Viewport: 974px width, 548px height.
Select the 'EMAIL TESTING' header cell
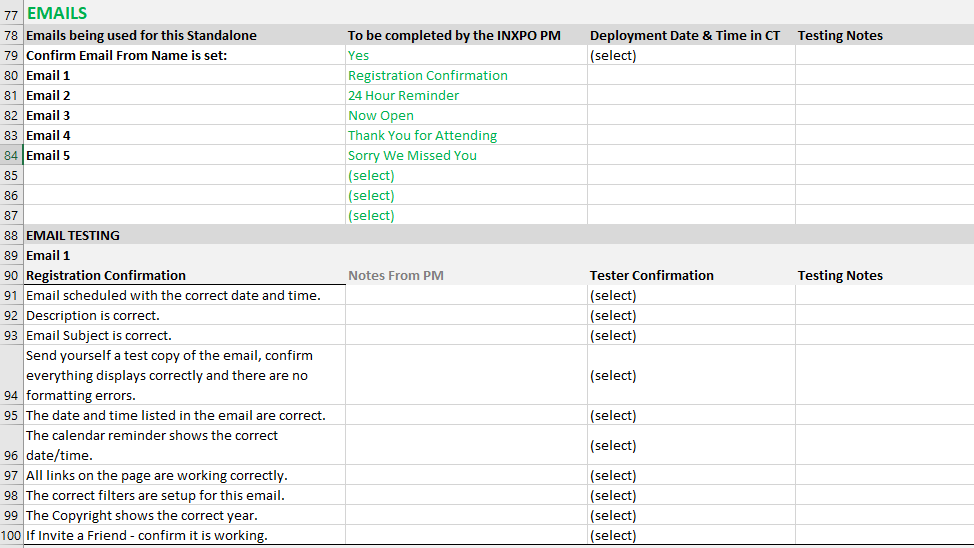tap(73, 235)
